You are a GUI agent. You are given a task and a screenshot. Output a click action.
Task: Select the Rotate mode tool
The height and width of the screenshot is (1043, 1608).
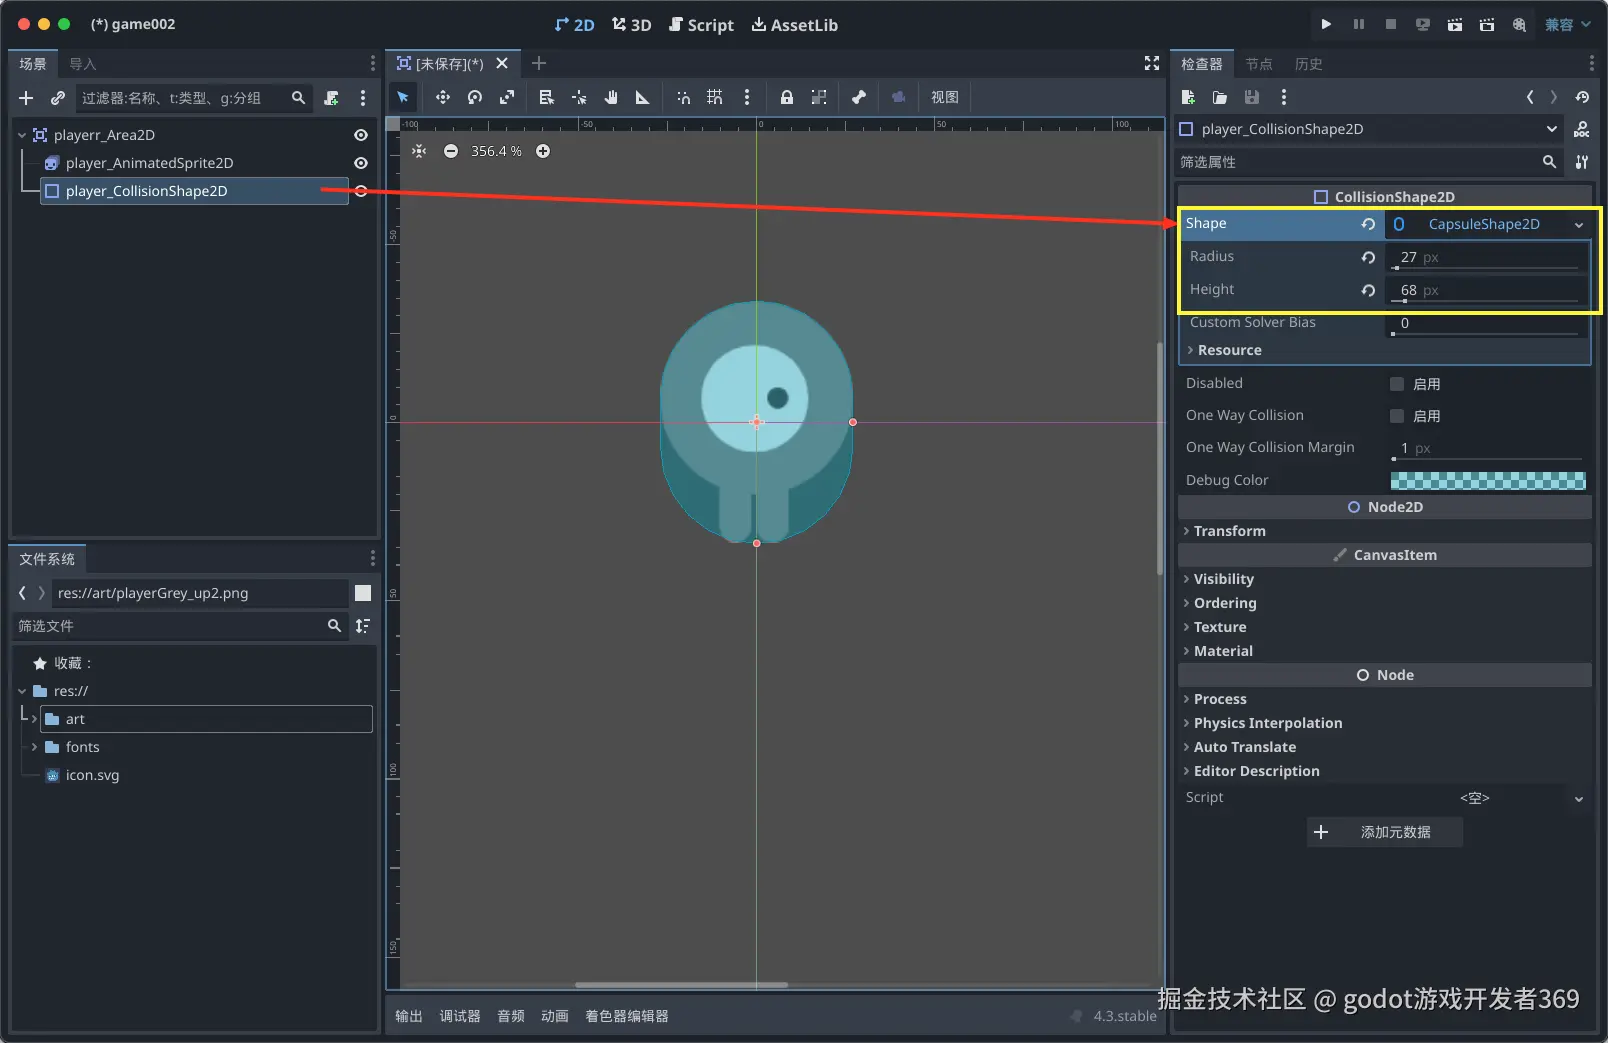click(475, 97)
